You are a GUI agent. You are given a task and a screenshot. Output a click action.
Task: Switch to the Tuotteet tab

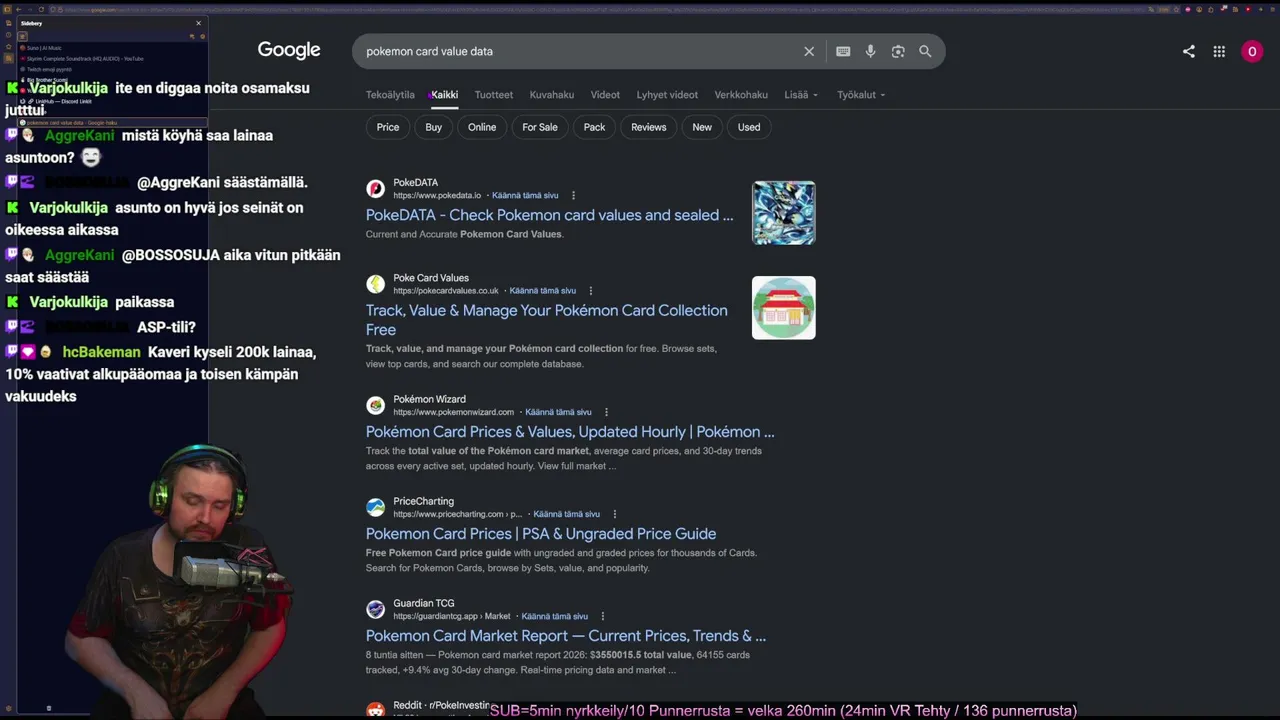coord(494,95)
